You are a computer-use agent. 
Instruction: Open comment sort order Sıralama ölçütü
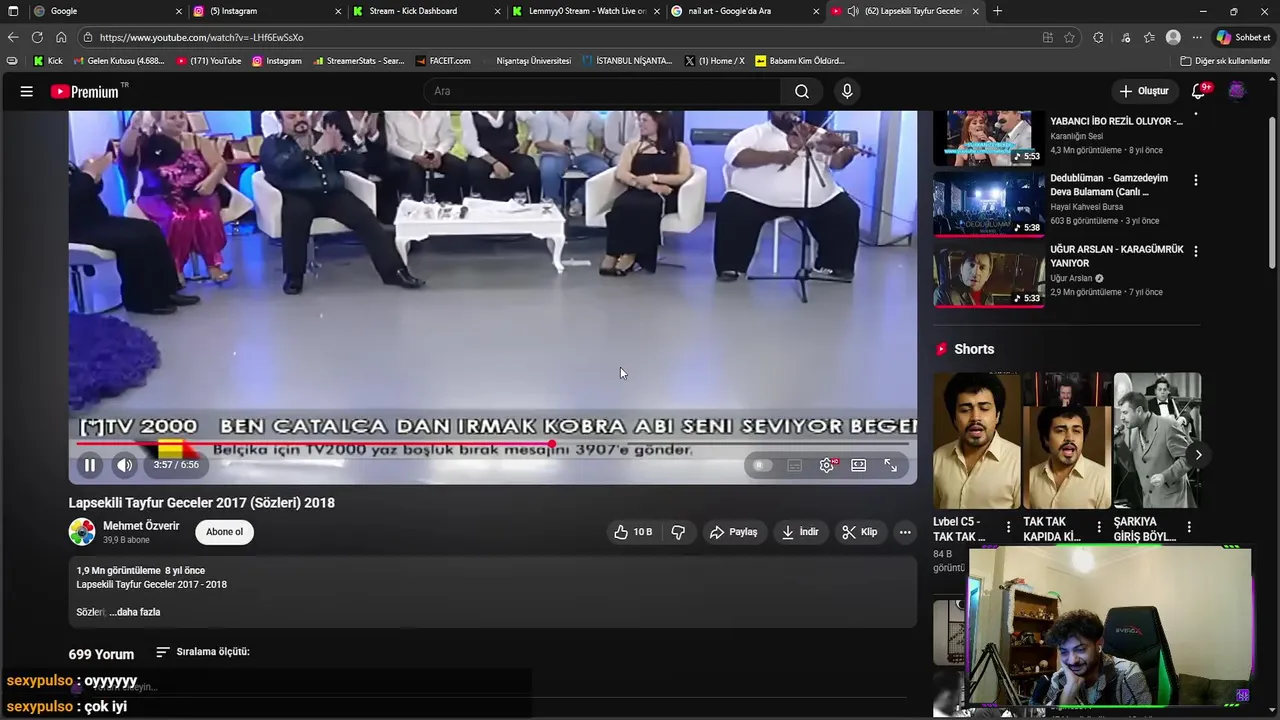pos(203,652)
